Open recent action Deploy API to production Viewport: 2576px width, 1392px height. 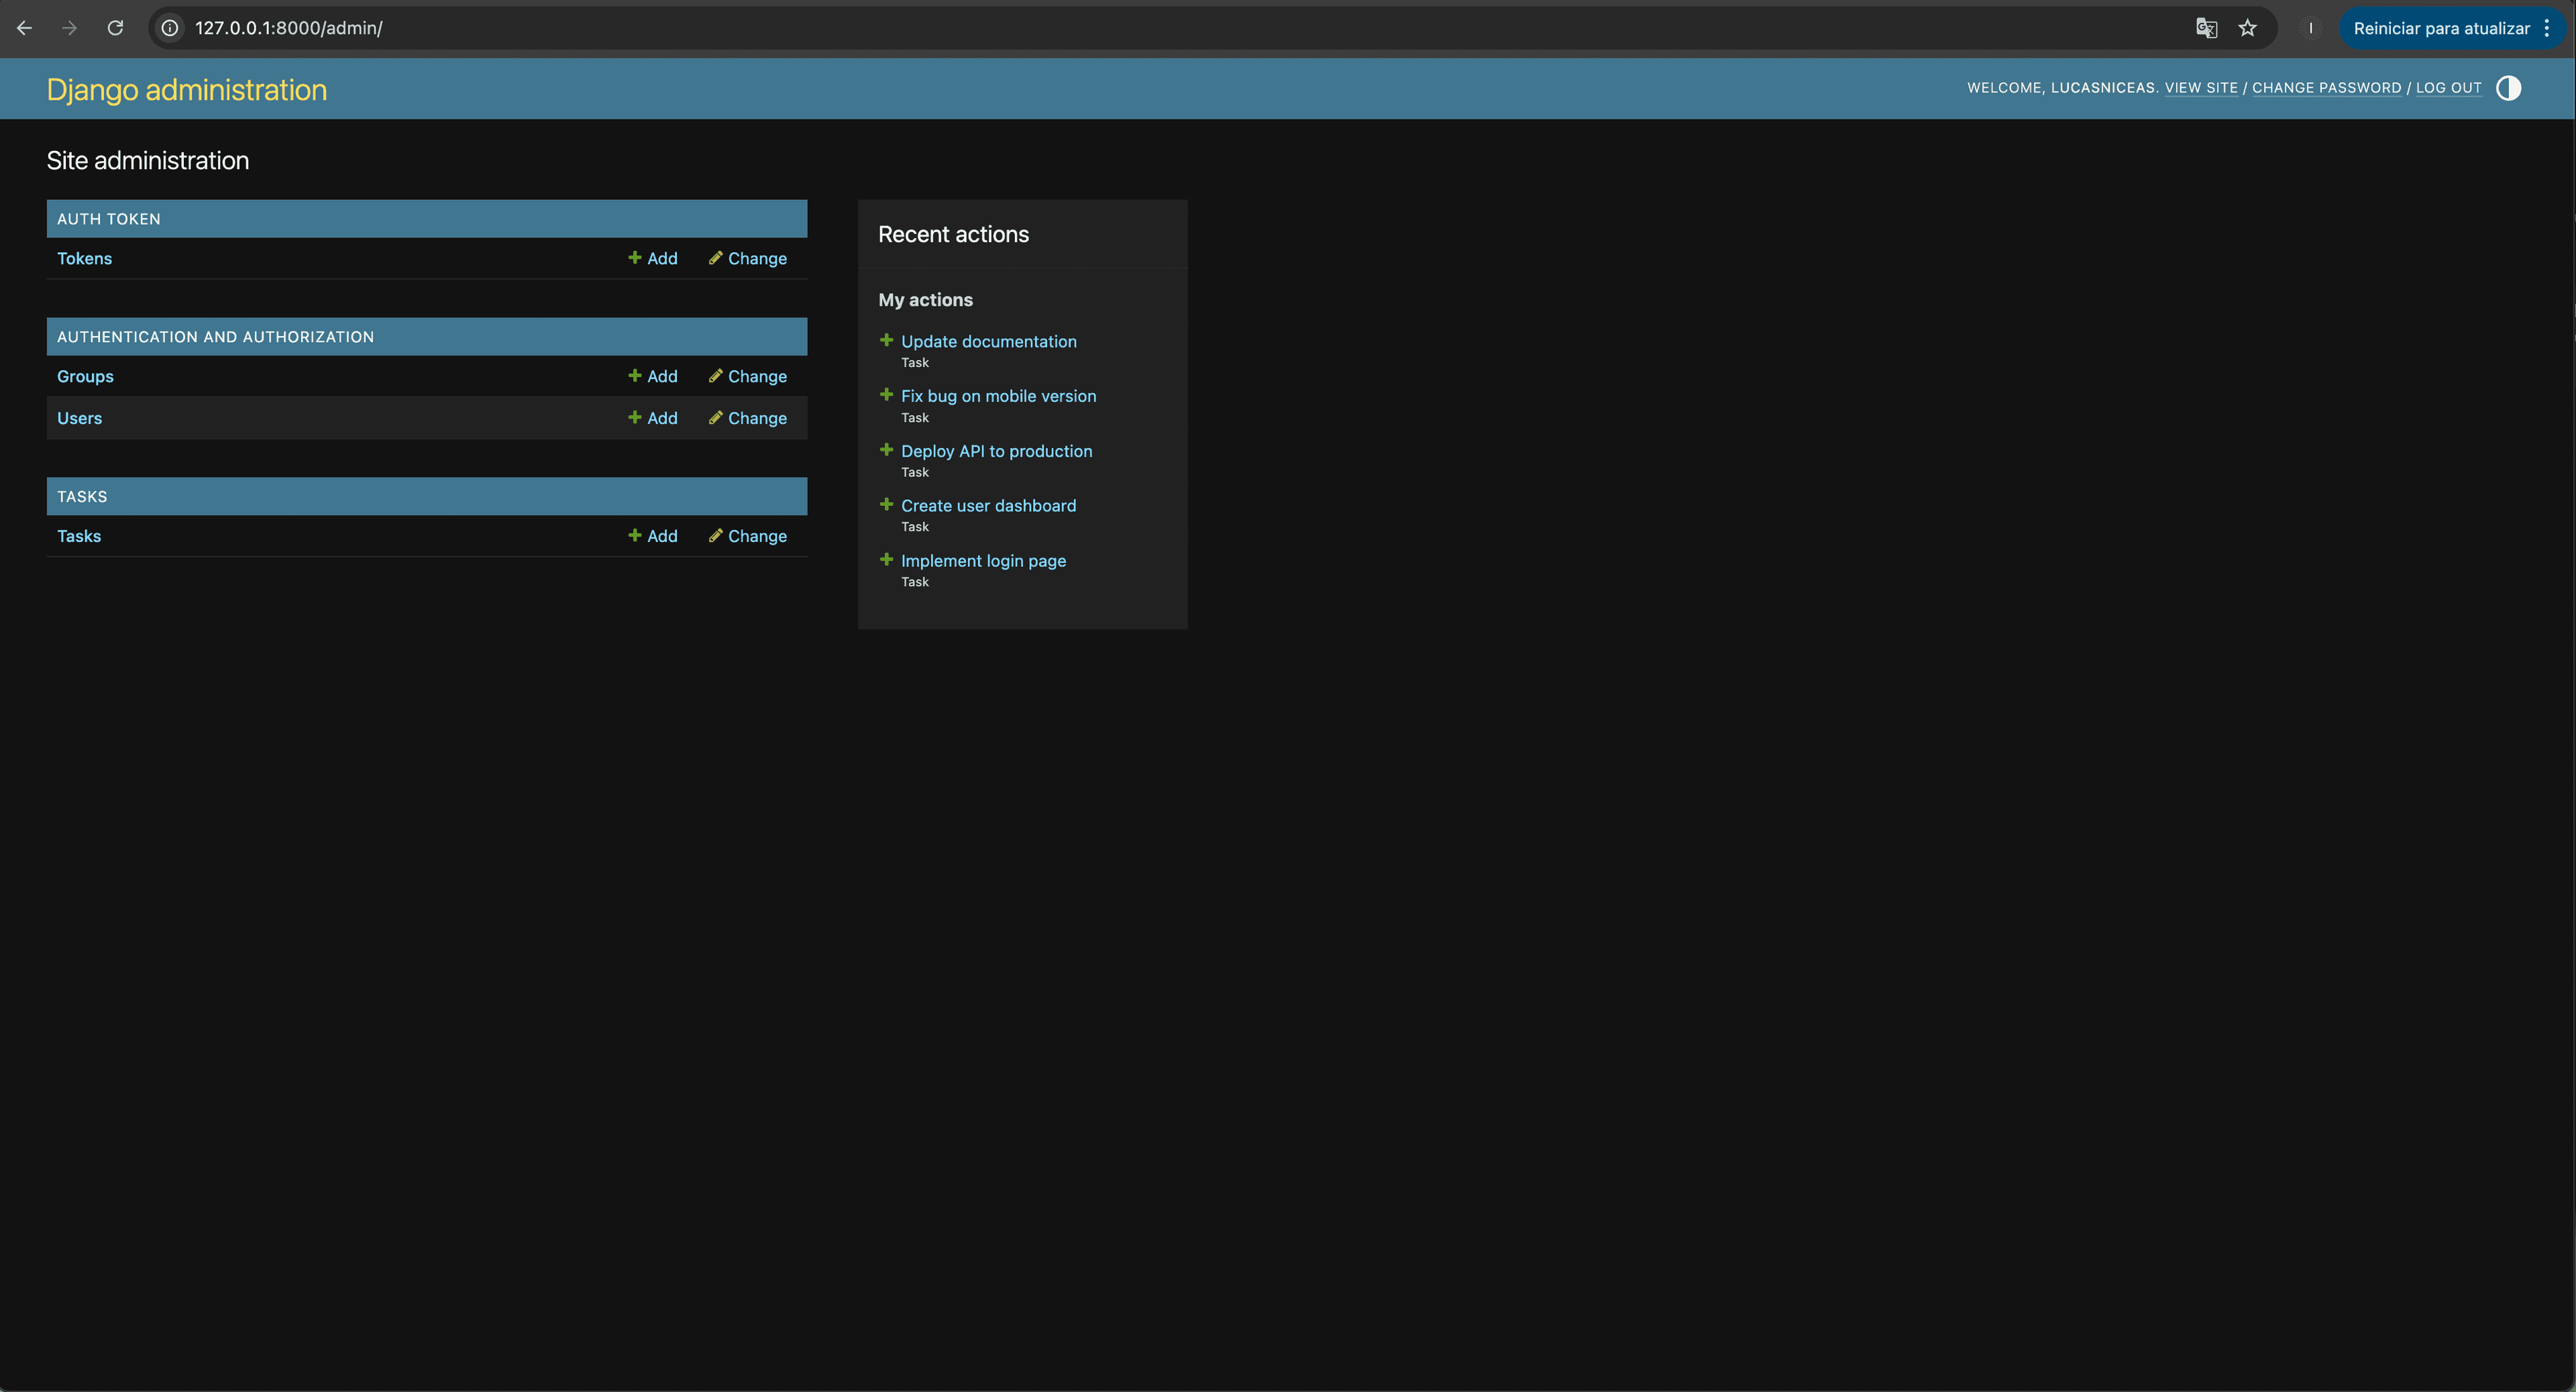996,451
